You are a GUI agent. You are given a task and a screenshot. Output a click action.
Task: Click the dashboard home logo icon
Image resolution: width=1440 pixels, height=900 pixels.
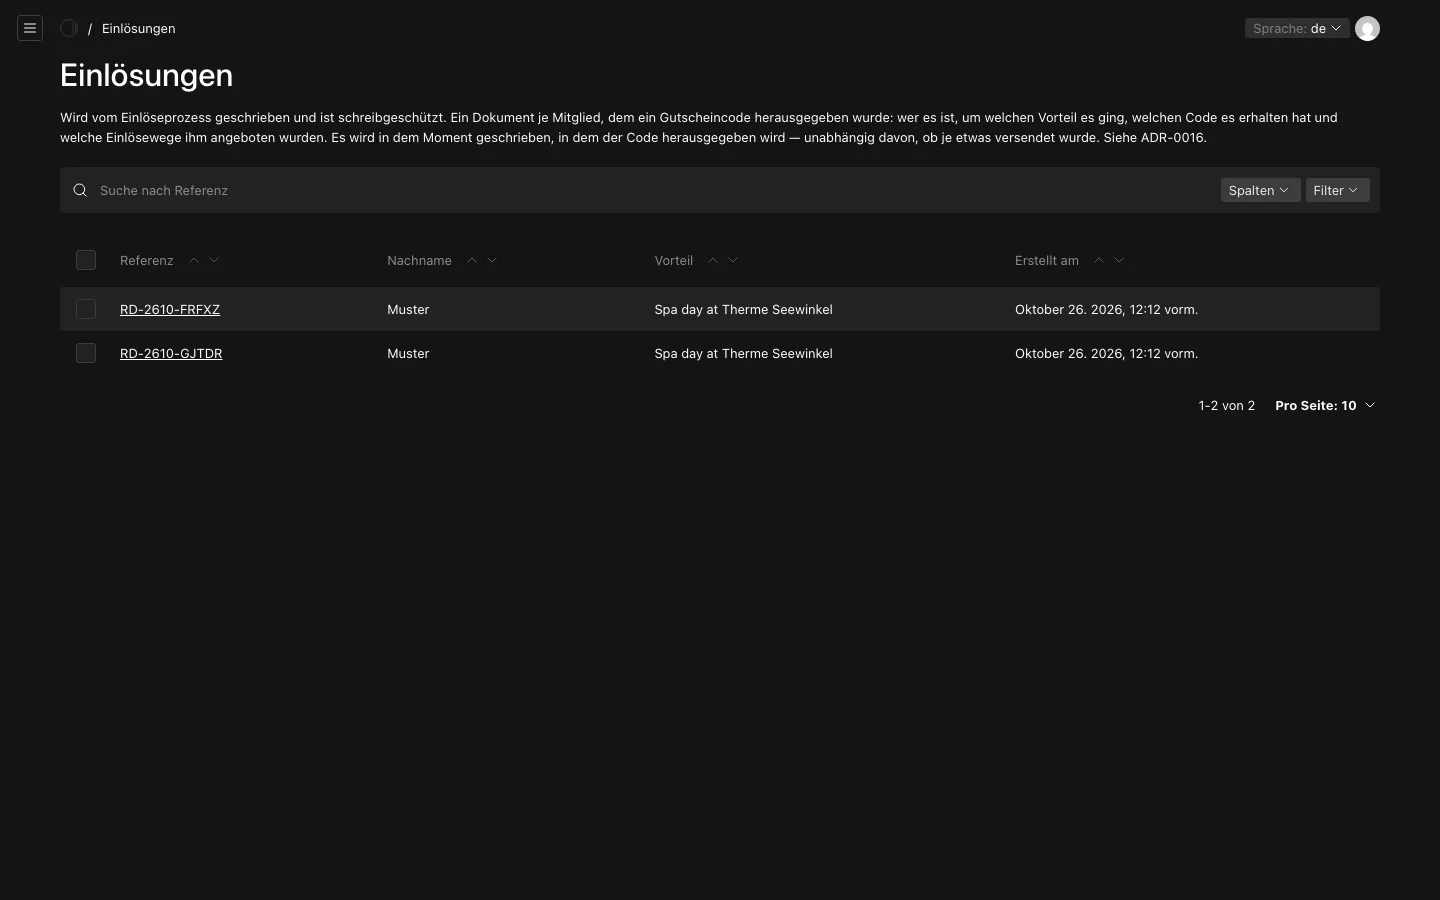tap(69, 28)
